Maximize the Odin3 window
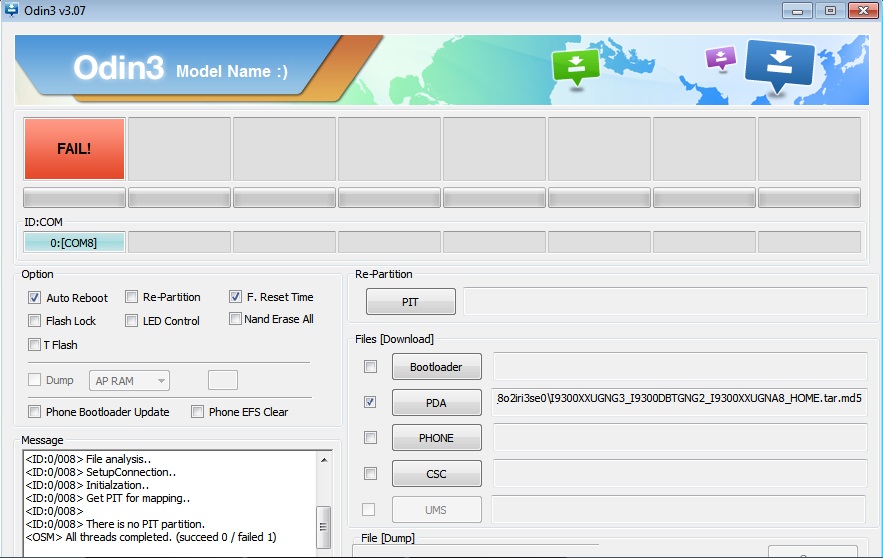Viewport: 883px width, 558px height. point(830,10)
